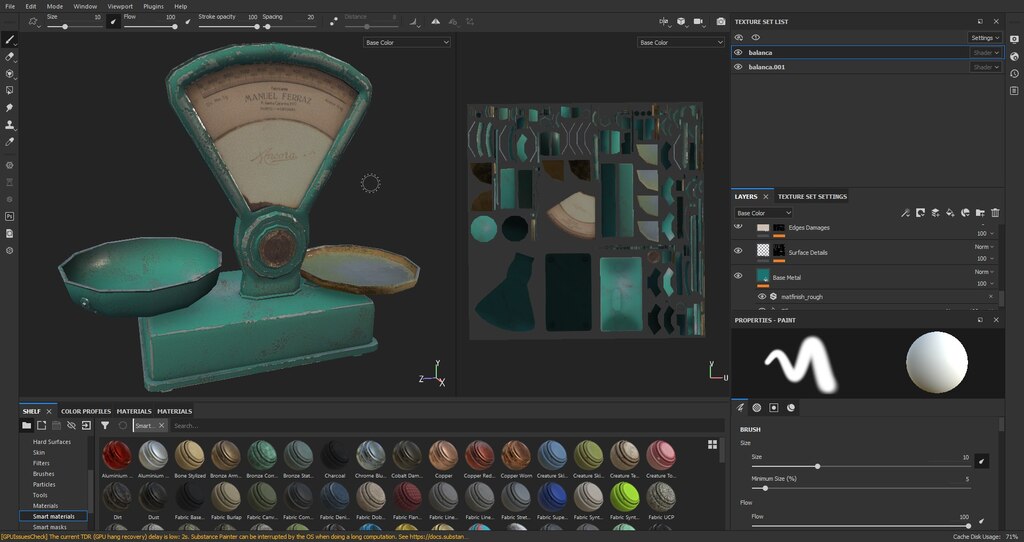Hide the balanca texture set

[738, 52]
